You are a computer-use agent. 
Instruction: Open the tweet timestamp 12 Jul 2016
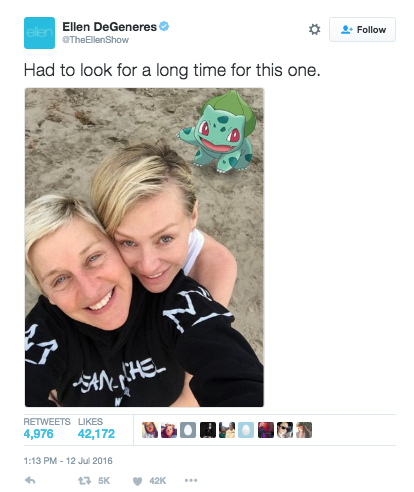click(x=68, y=461)
